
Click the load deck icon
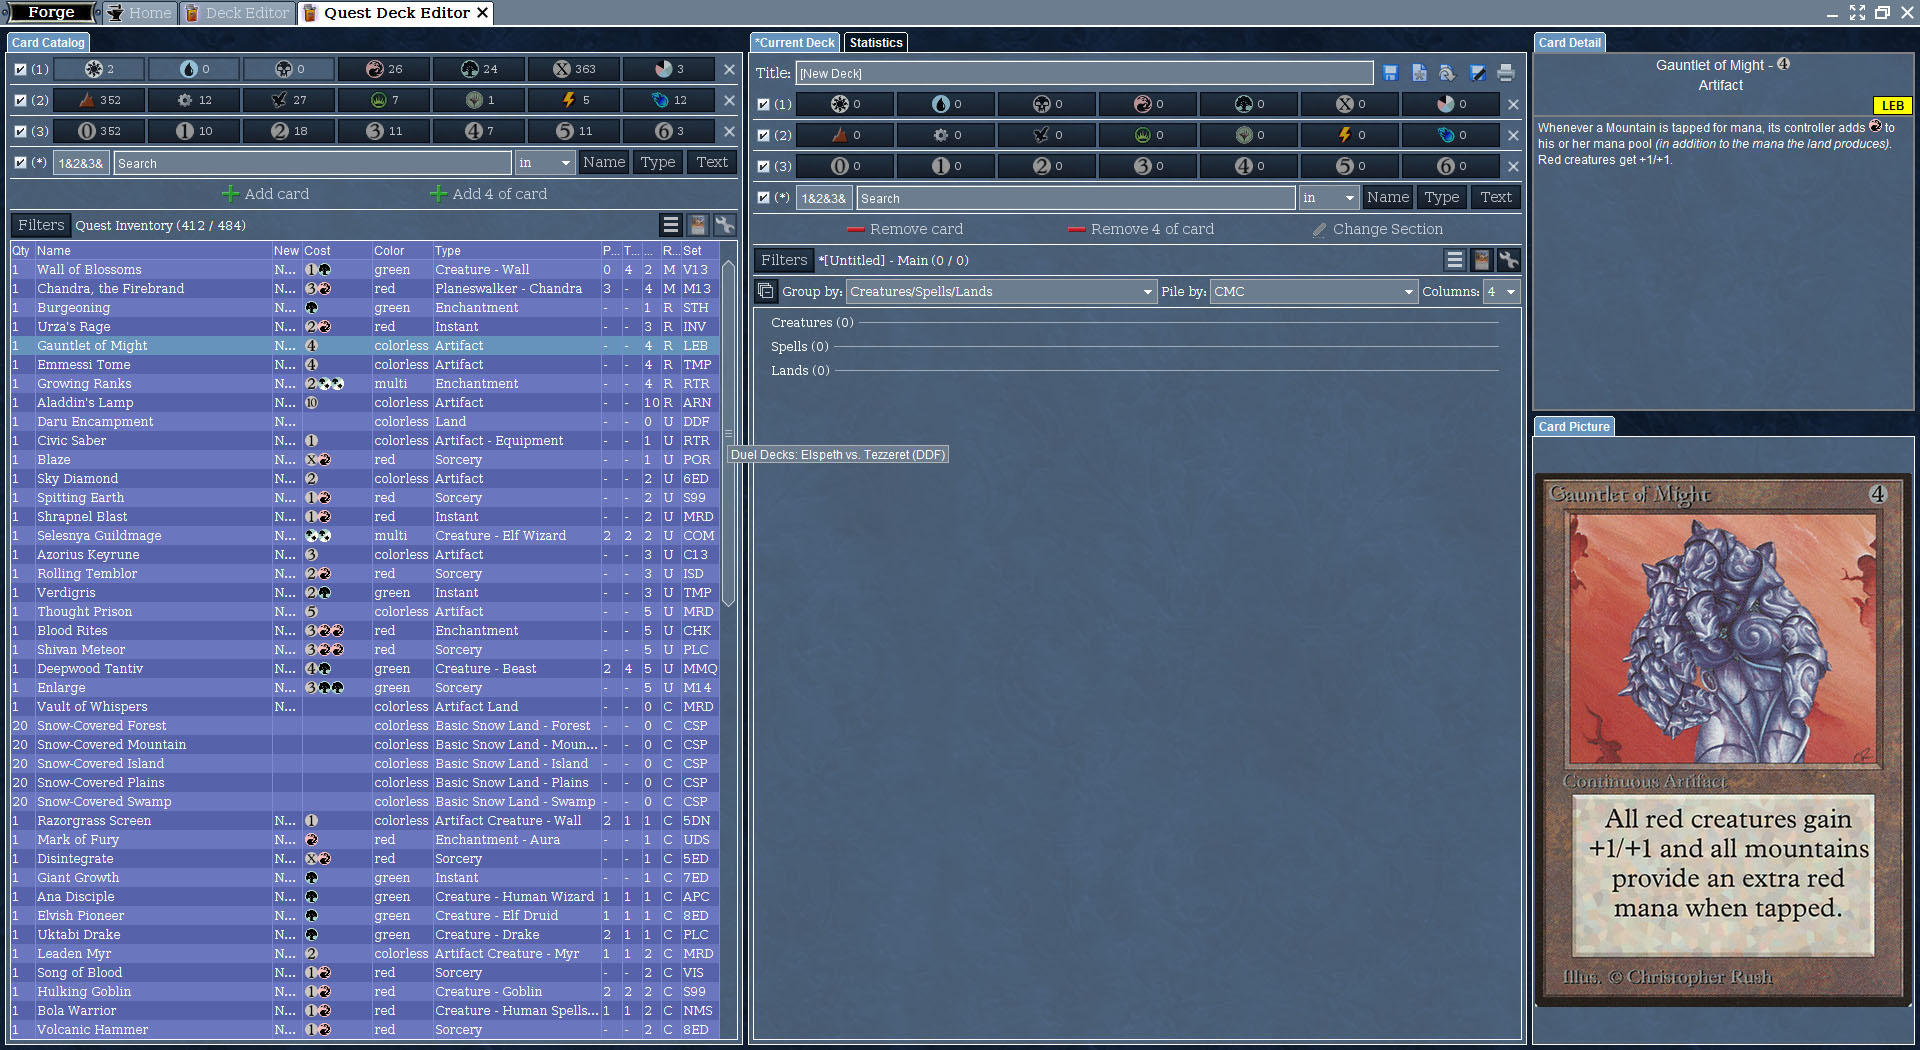[x=1448, y=73]
